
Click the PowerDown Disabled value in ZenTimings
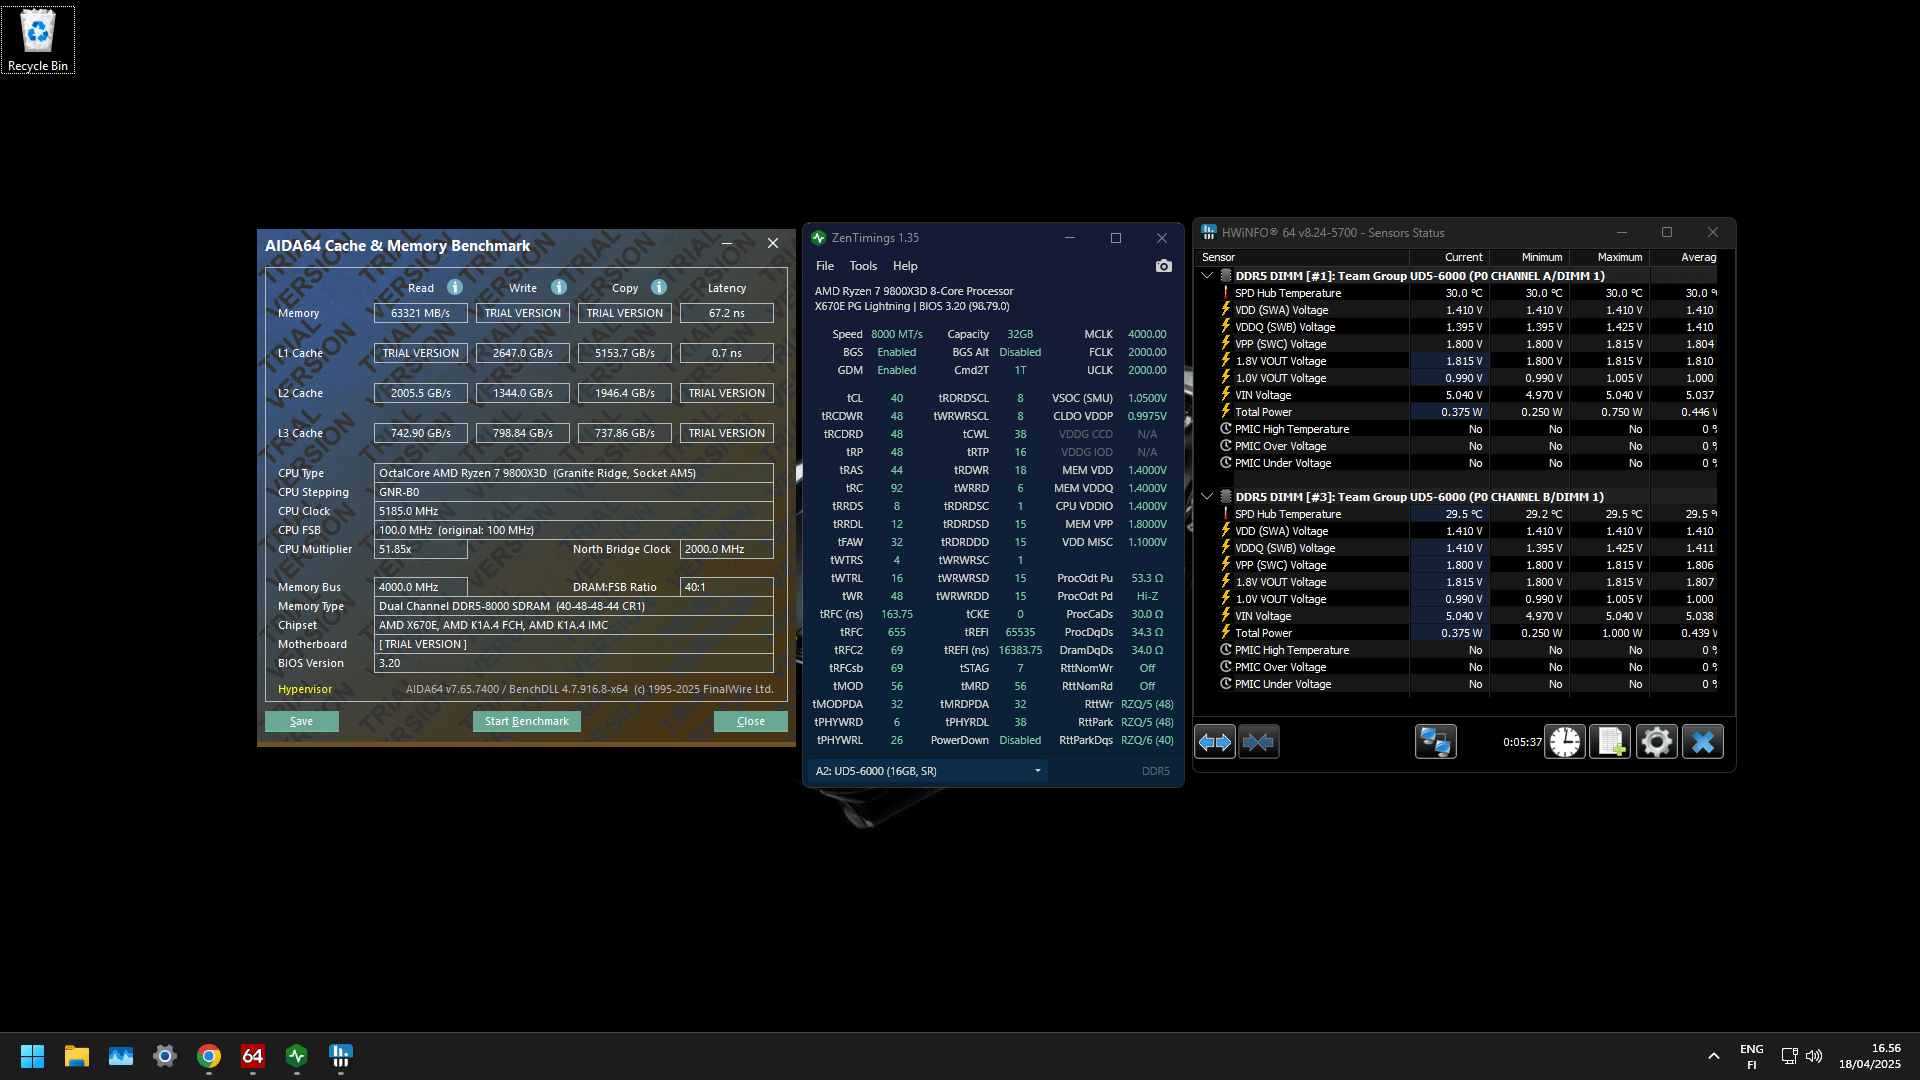coord(1020,740)
